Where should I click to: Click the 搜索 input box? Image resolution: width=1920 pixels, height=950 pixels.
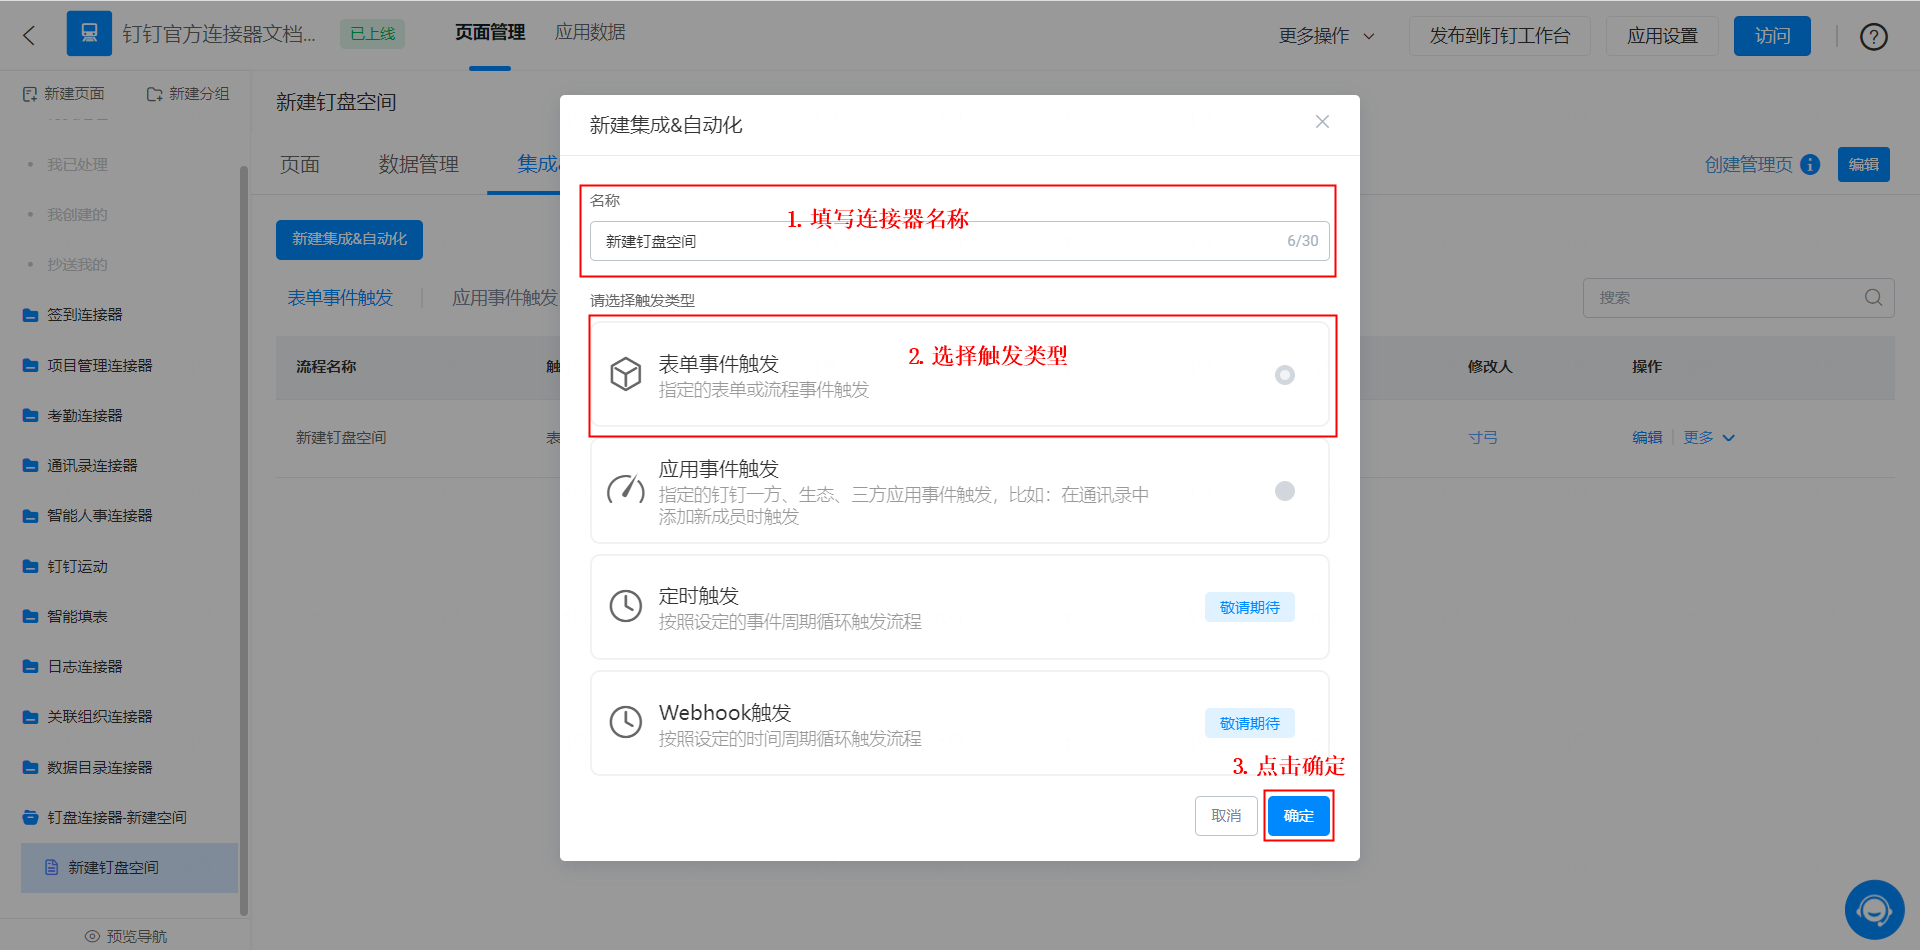[1738, 298]
